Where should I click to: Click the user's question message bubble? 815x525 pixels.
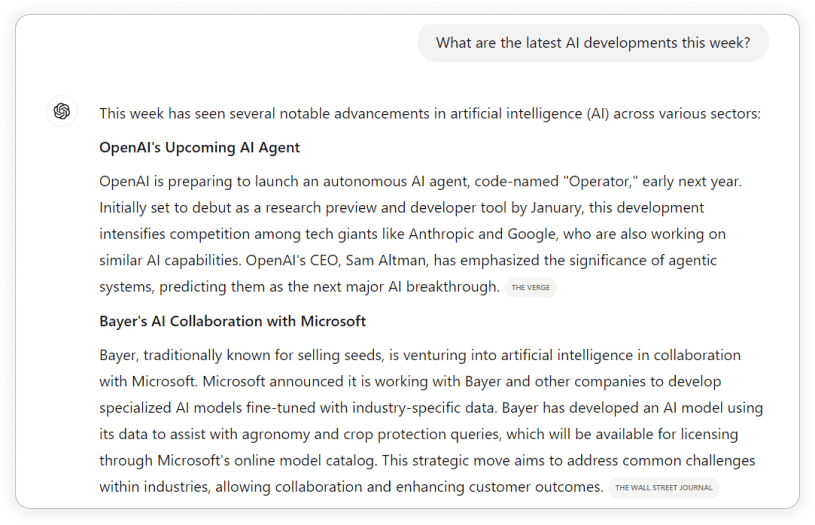(x=593, y=43)
